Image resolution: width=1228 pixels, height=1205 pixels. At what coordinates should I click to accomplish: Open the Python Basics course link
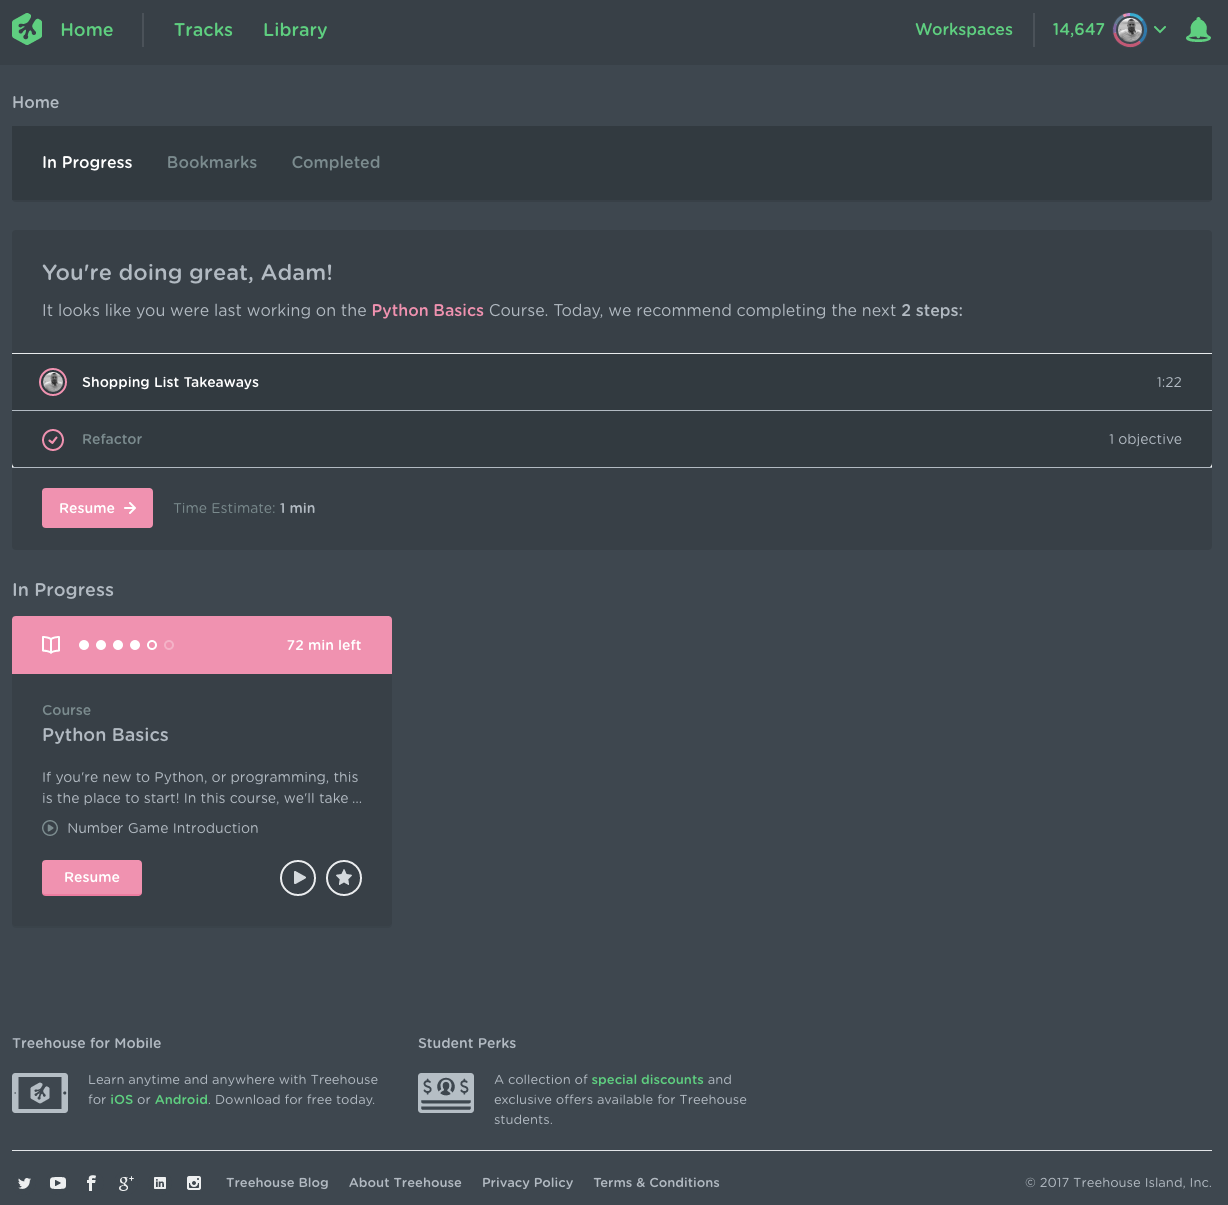(x=427, y=310)
